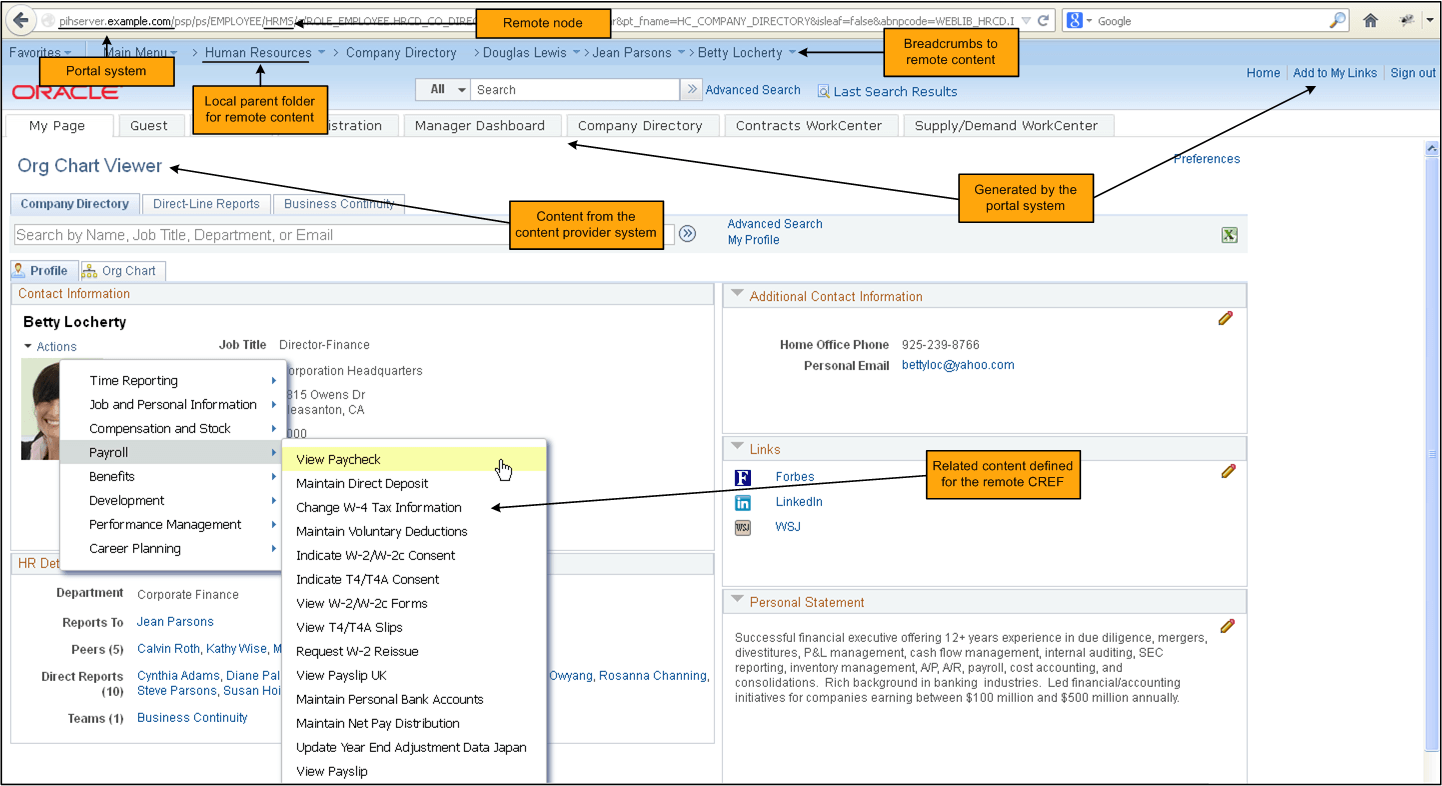1442x786 pixels.
Task: Click the Oracle logo
Action: pyautogui.click(x=65, y=91)
